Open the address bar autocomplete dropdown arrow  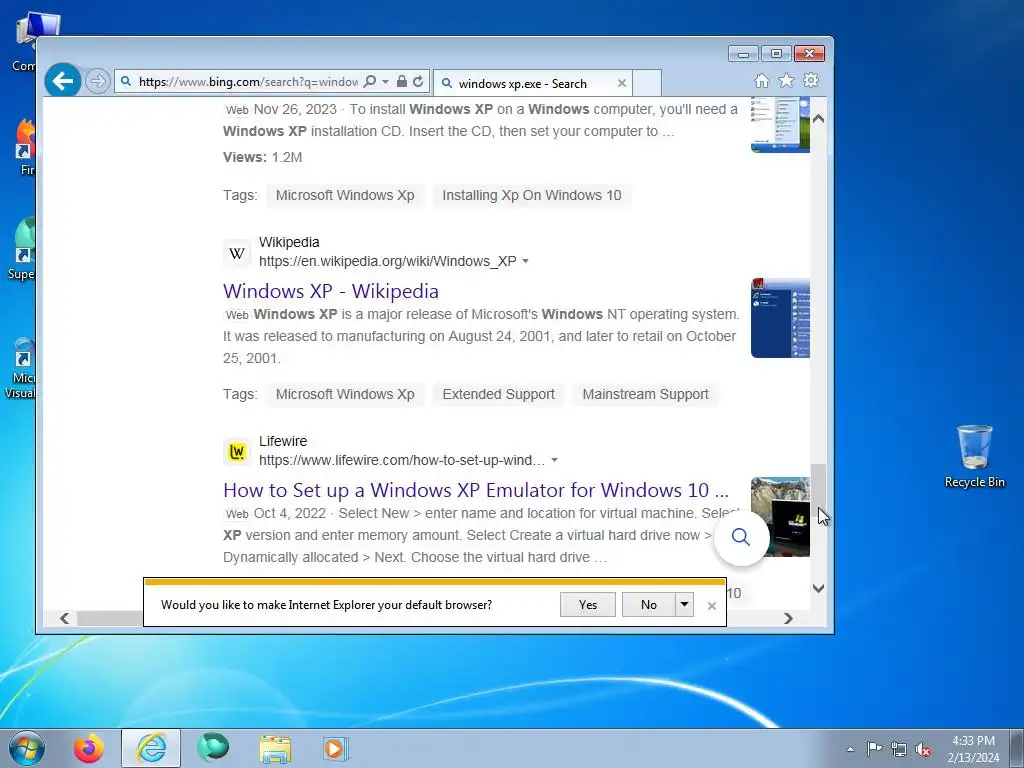[x=385, y=82]
